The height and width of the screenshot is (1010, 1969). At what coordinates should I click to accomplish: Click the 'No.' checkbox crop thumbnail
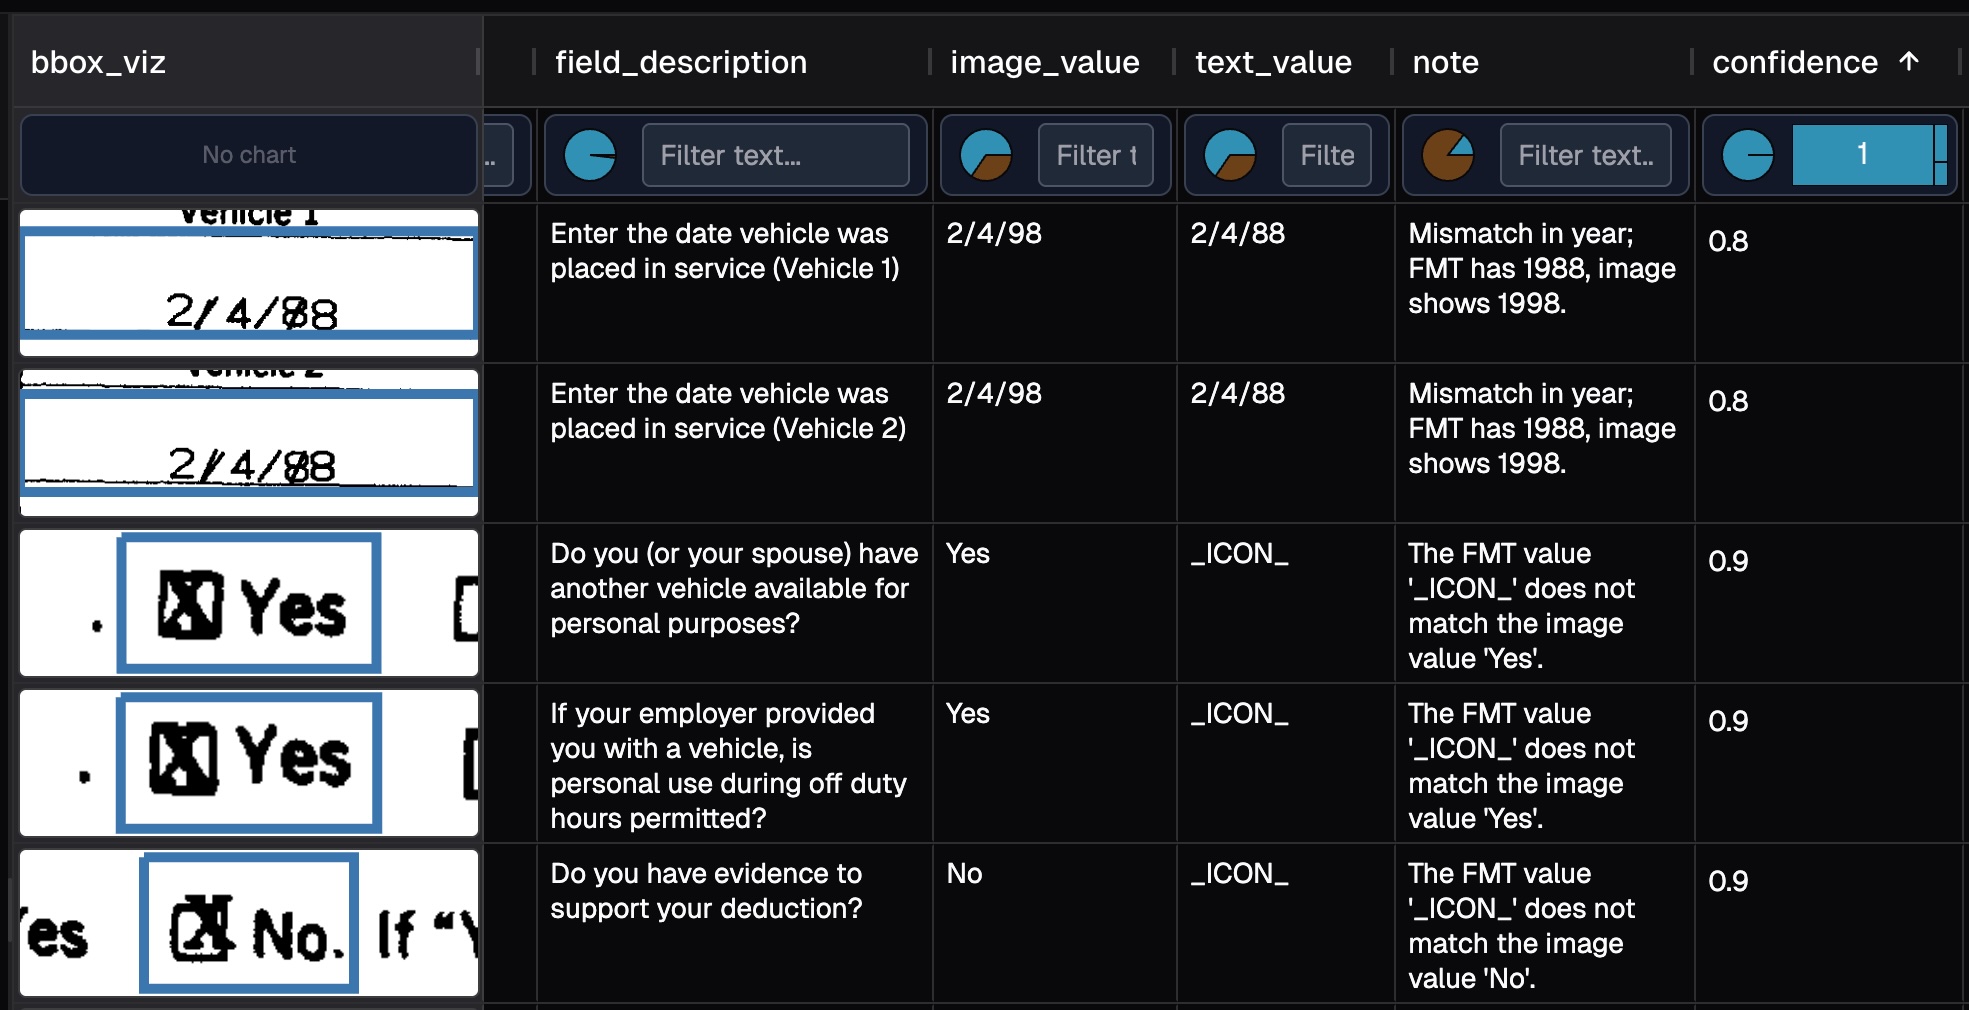[249, 923]
